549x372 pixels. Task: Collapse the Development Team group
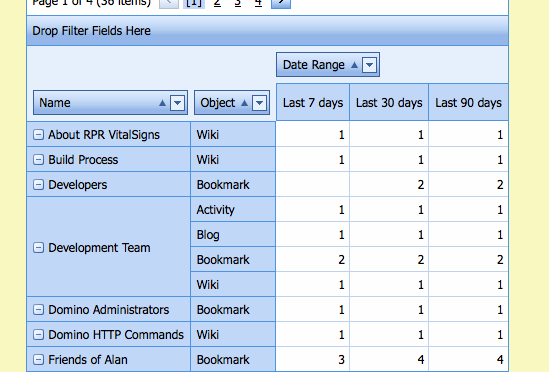pyautogui.click(x=38, y=248)
